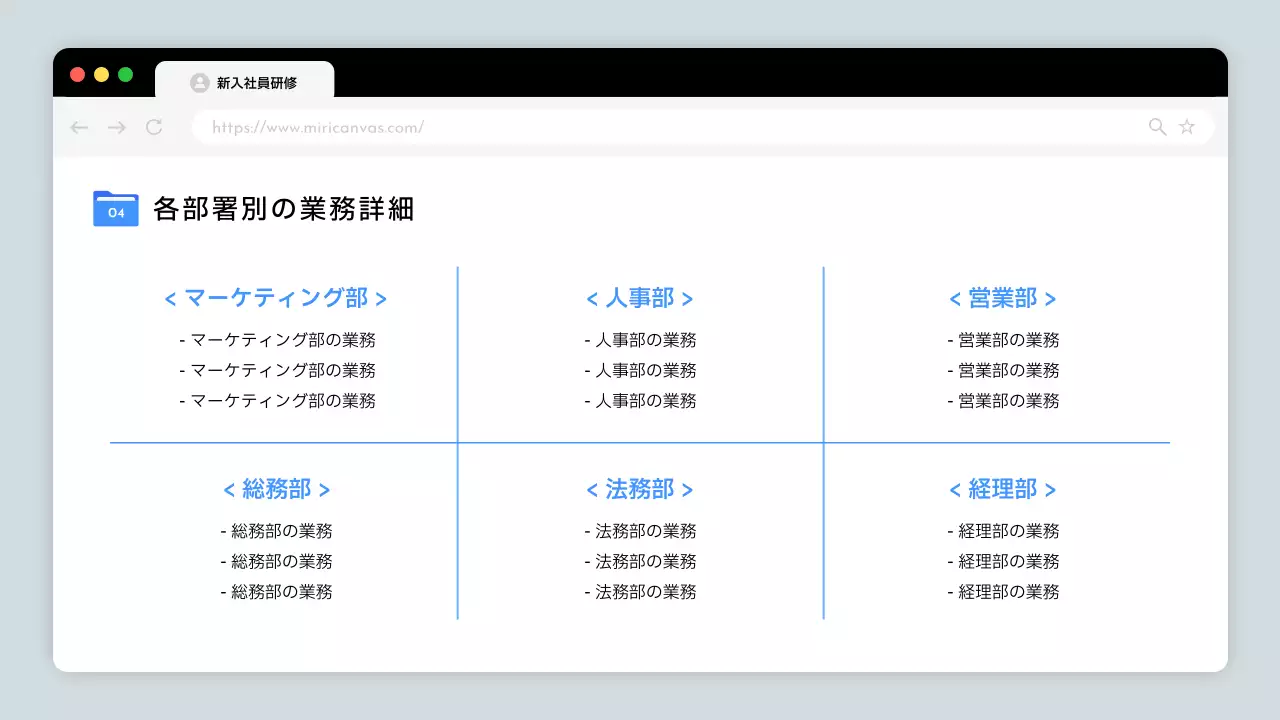Click the slide title 各部署別の業務詳細
The height and width of the screenshot is (720, 1280).
[x=283, y=209]
